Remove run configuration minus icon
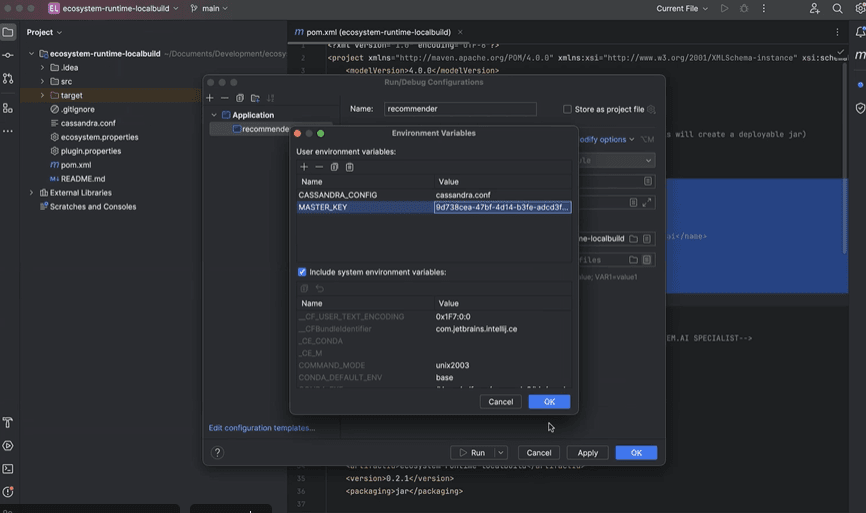This screenshot has height=513, width=866. [224, 98]
